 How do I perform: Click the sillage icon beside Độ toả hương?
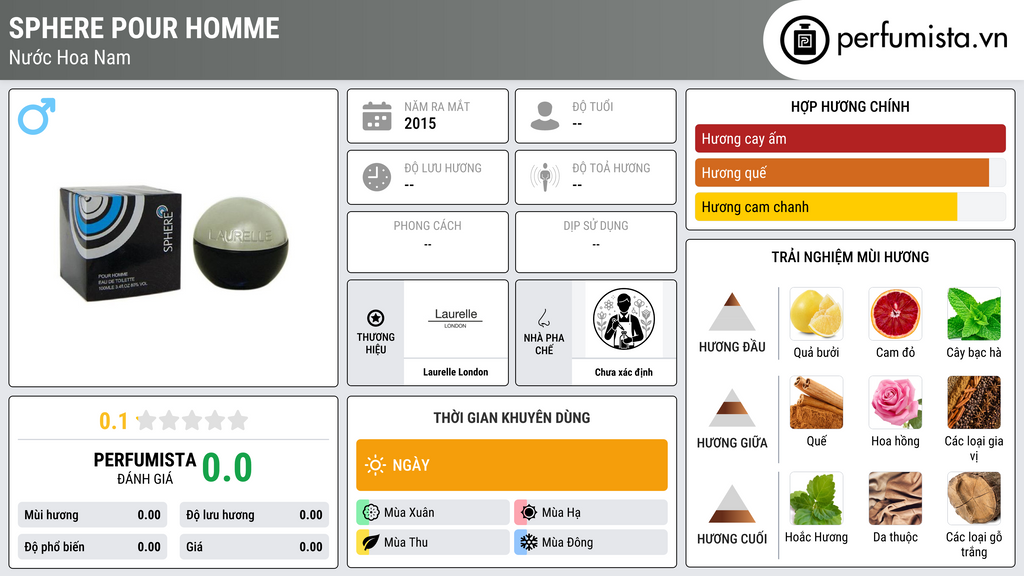pyautogui.click(x=545, y=177)
